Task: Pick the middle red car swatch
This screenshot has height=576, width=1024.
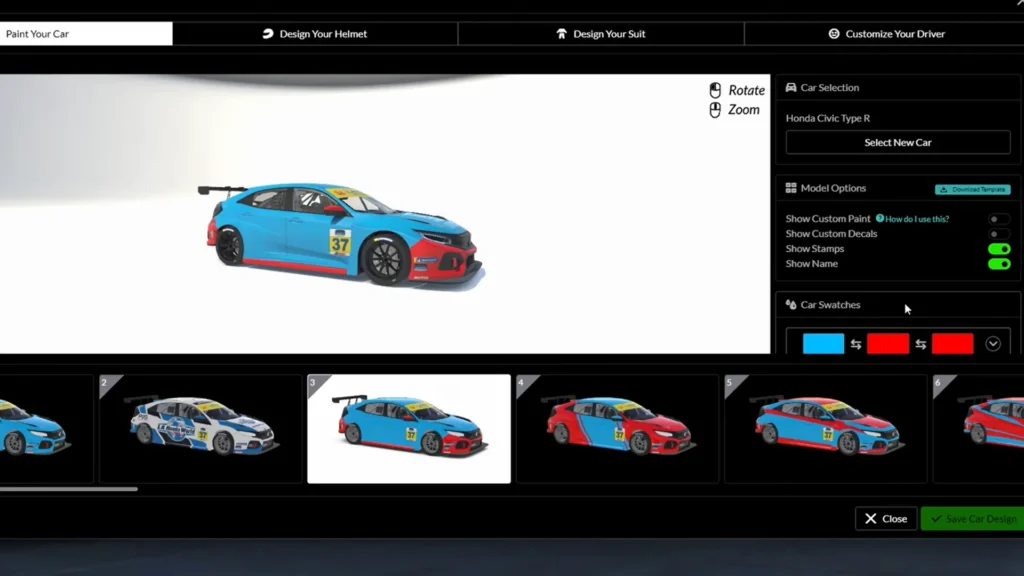Action: (888, 344)
